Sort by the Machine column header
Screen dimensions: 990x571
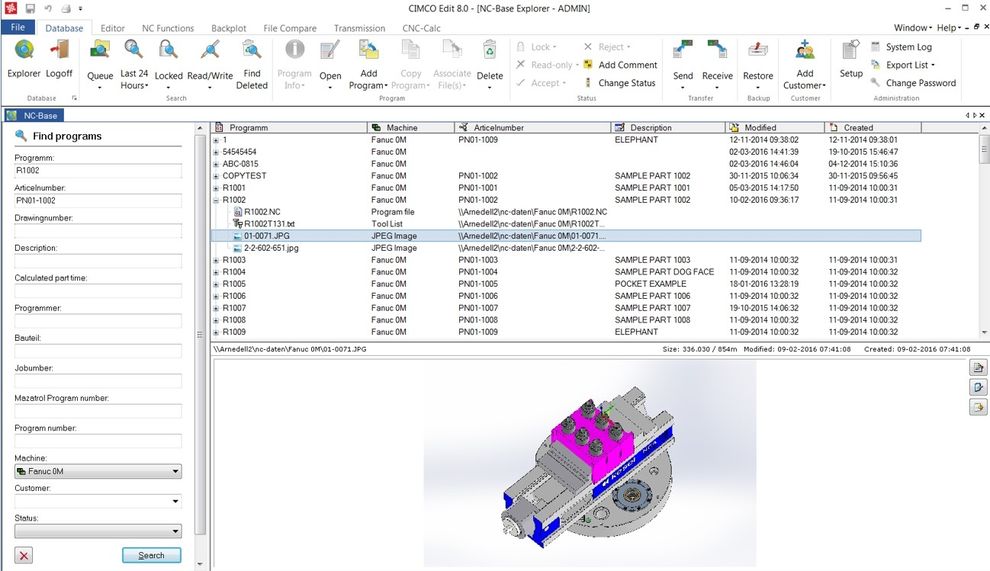(x=410, y=128)
